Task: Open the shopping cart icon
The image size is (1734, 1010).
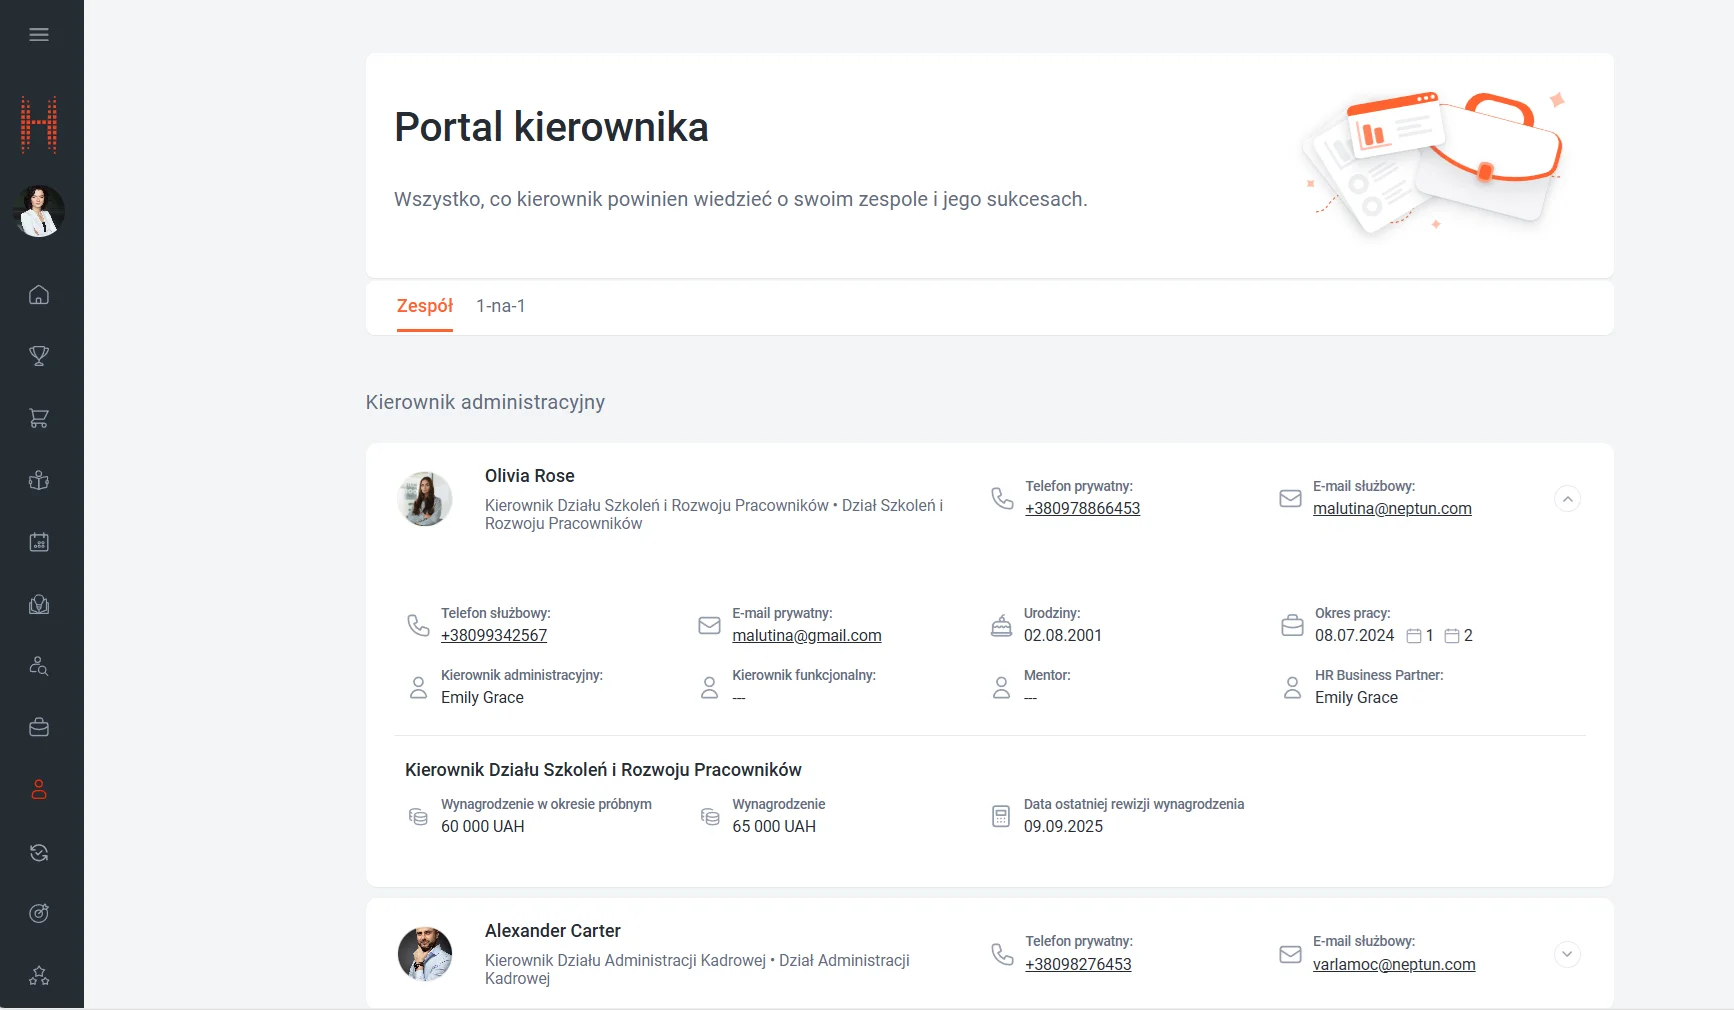Action: (x=39, y=418)
